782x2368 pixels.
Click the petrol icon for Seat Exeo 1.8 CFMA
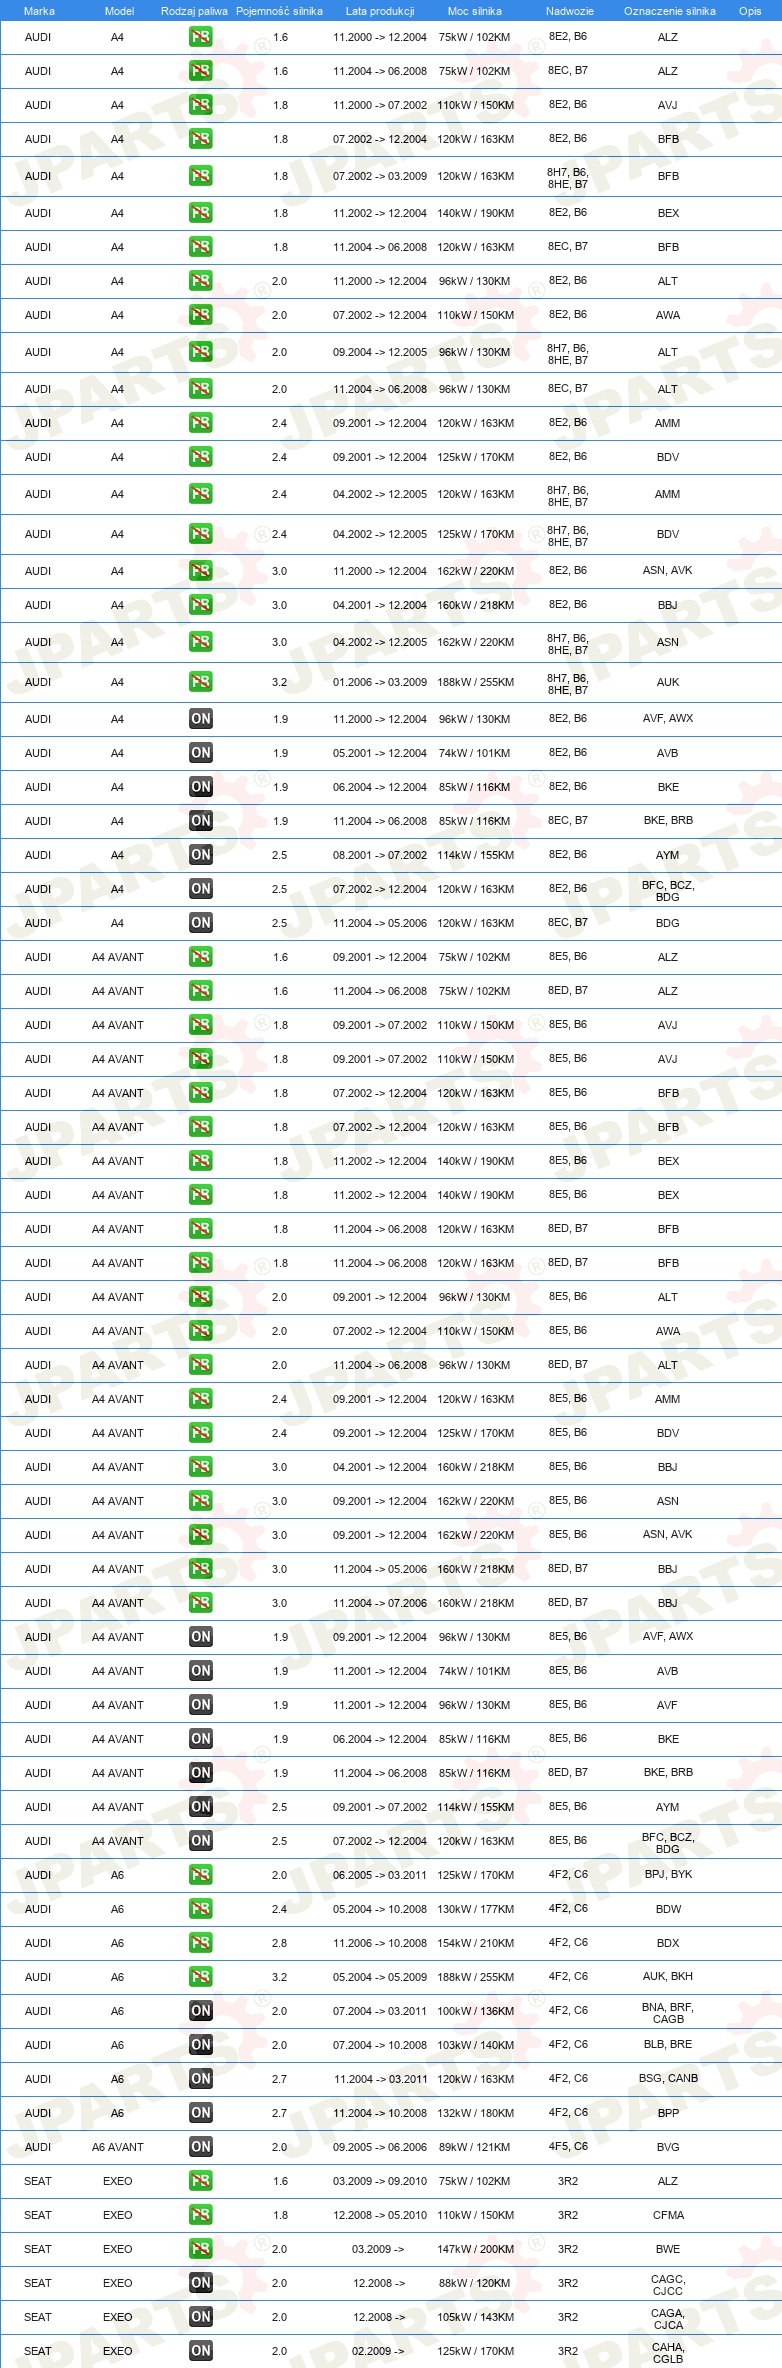(x=201, y=2215)
